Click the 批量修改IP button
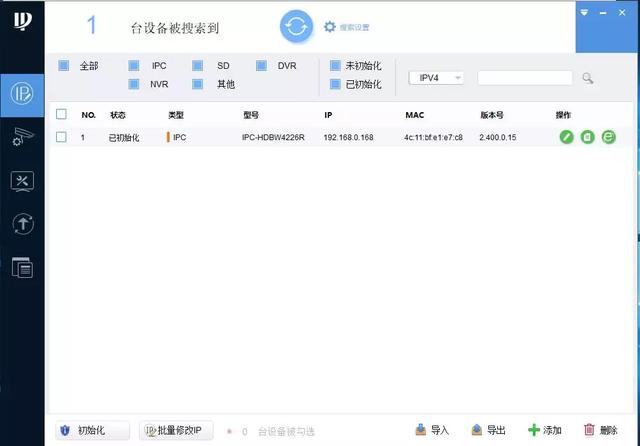Screen dimensions: 640x446 coord(176,430)
